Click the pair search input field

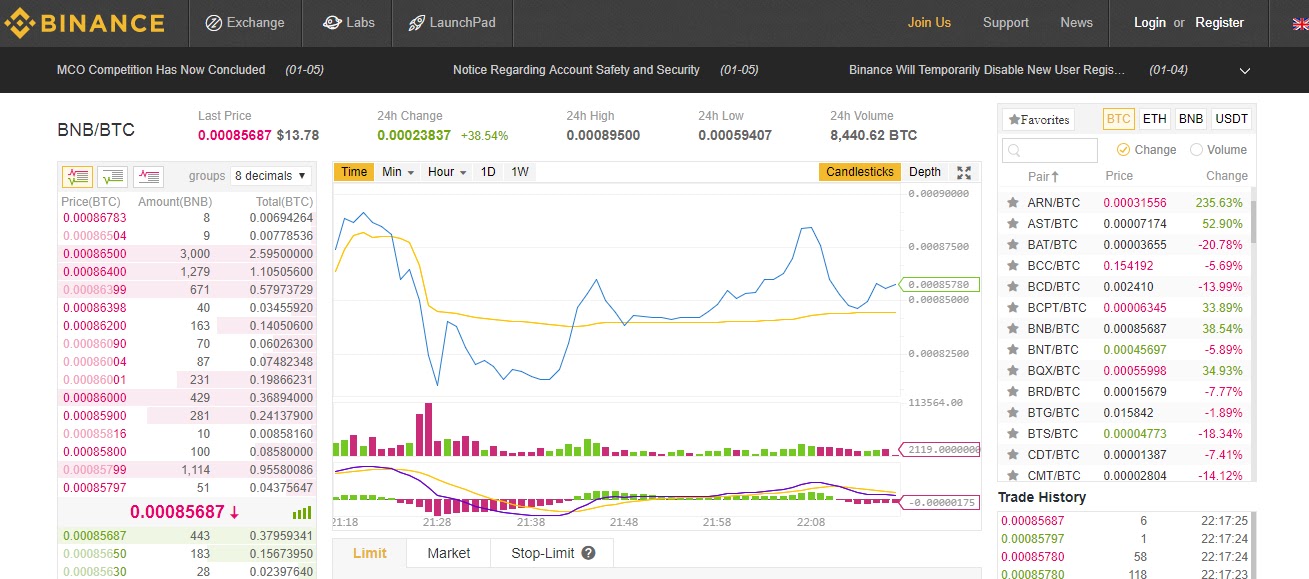1050,150
